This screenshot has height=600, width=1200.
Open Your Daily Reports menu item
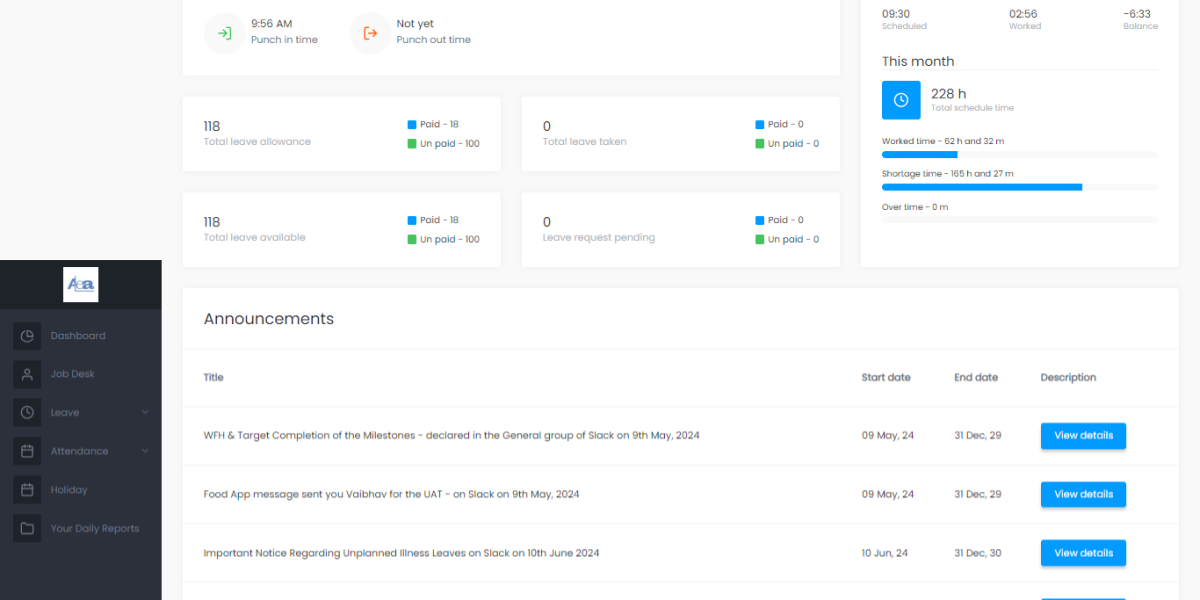[x=95, y=528]
